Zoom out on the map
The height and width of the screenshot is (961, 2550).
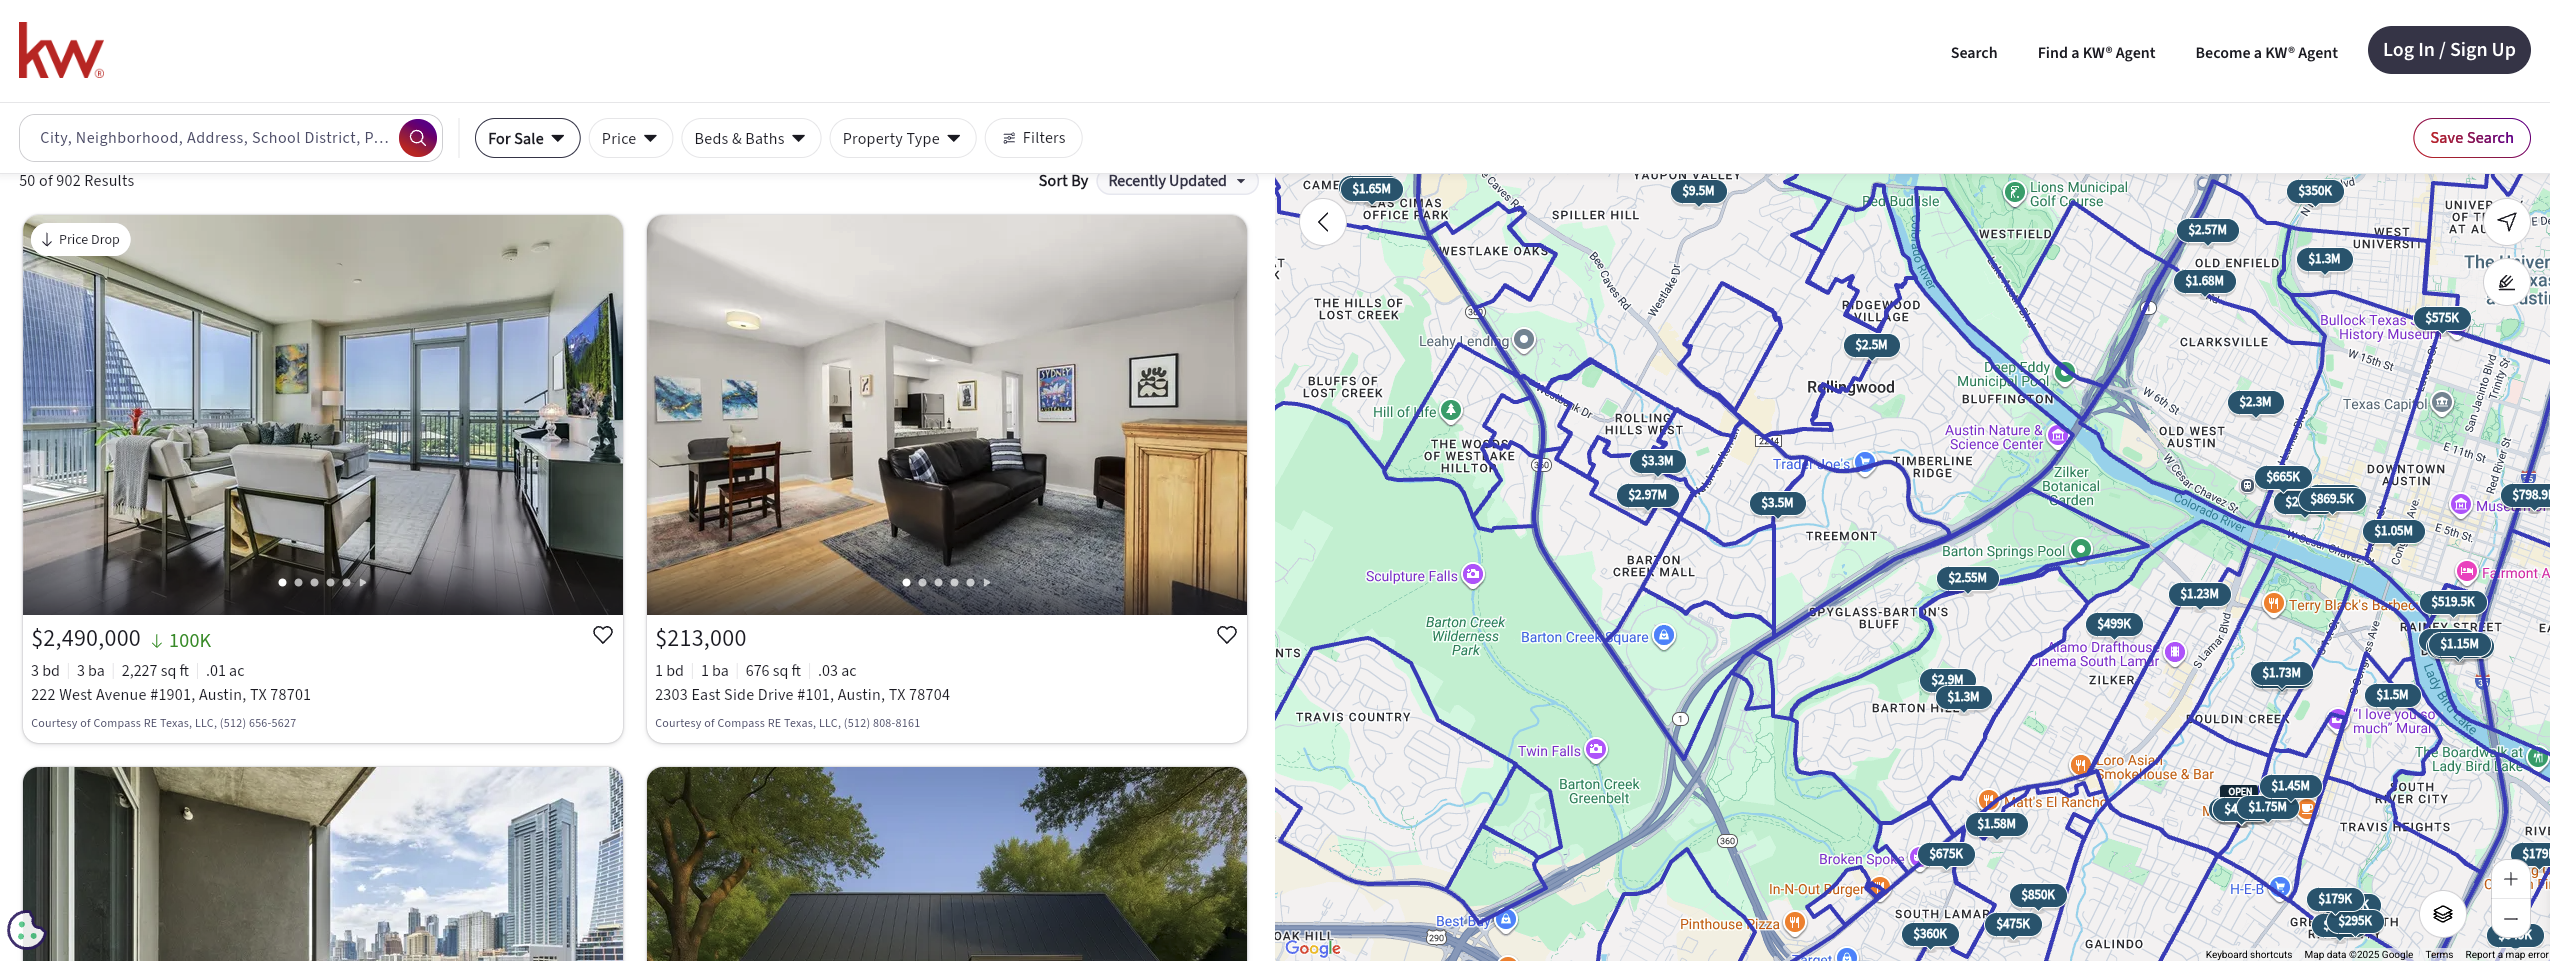click(2510, 918)
